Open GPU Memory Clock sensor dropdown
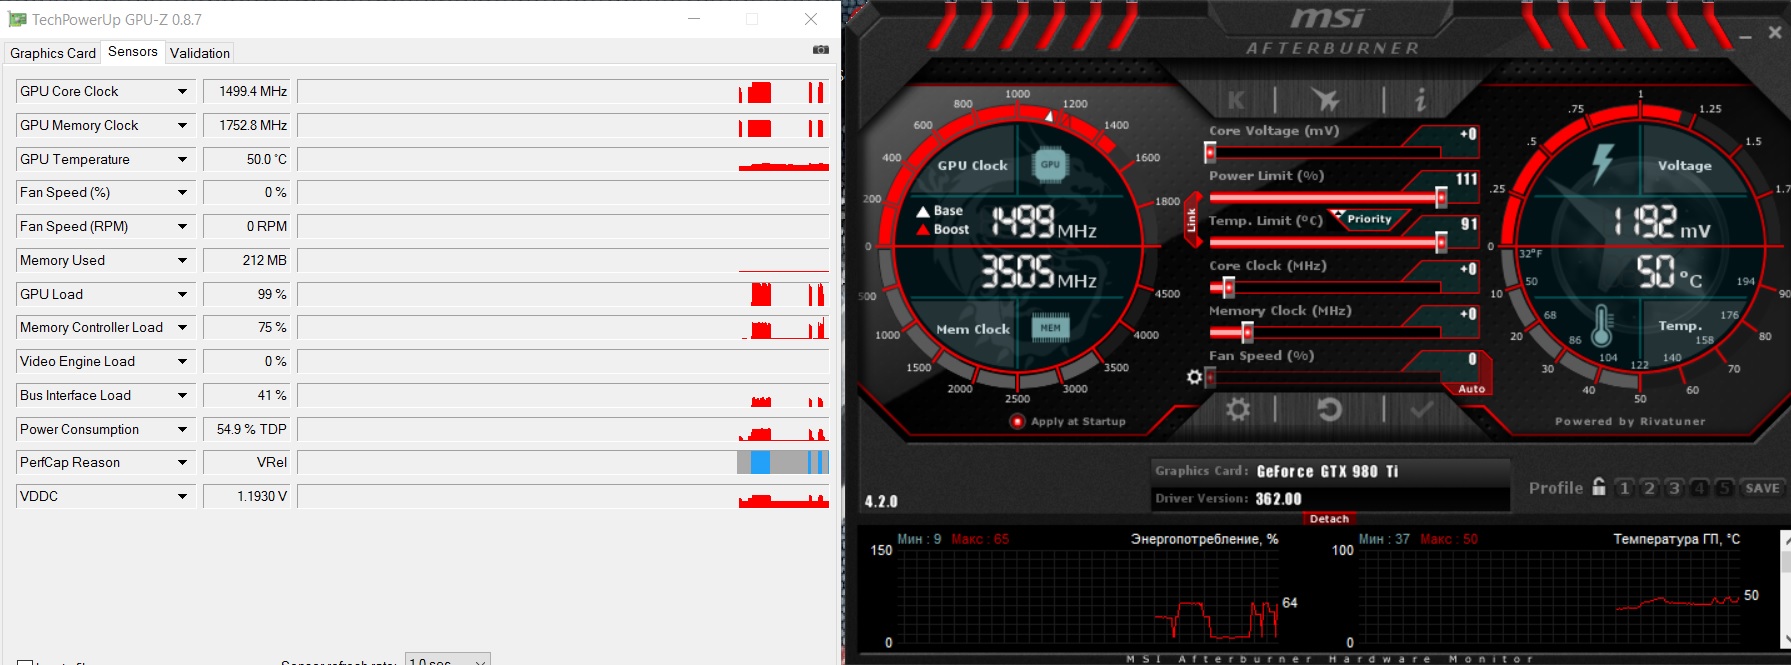Image resolution: width=1791 pixels, height=665 pixels. pyautogui.click(x=182, y=125)
